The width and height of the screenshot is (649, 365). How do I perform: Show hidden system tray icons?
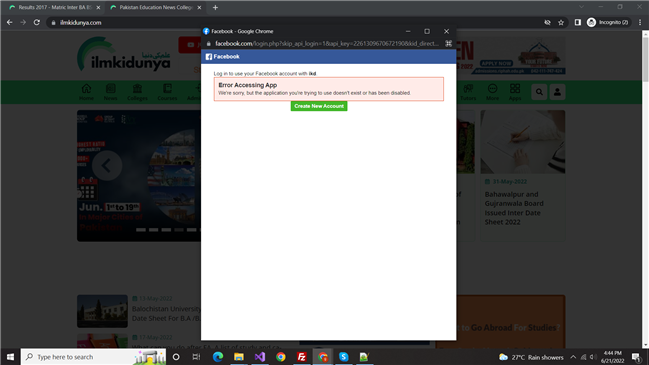pyautogui.click(x=573, y=357)
